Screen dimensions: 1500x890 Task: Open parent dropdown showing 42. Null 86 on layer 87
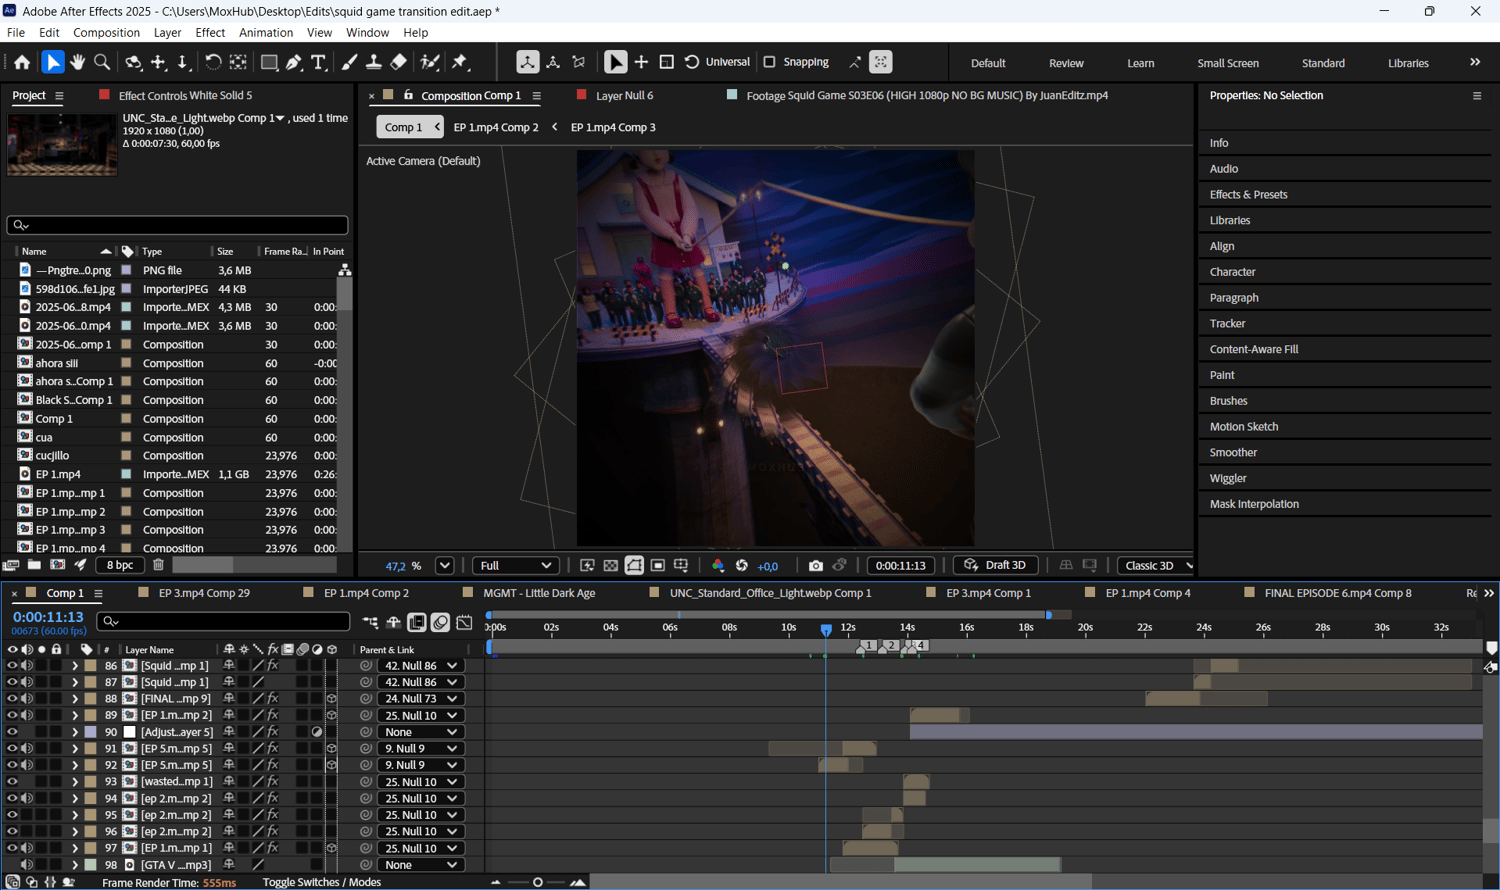coord(420,682)
